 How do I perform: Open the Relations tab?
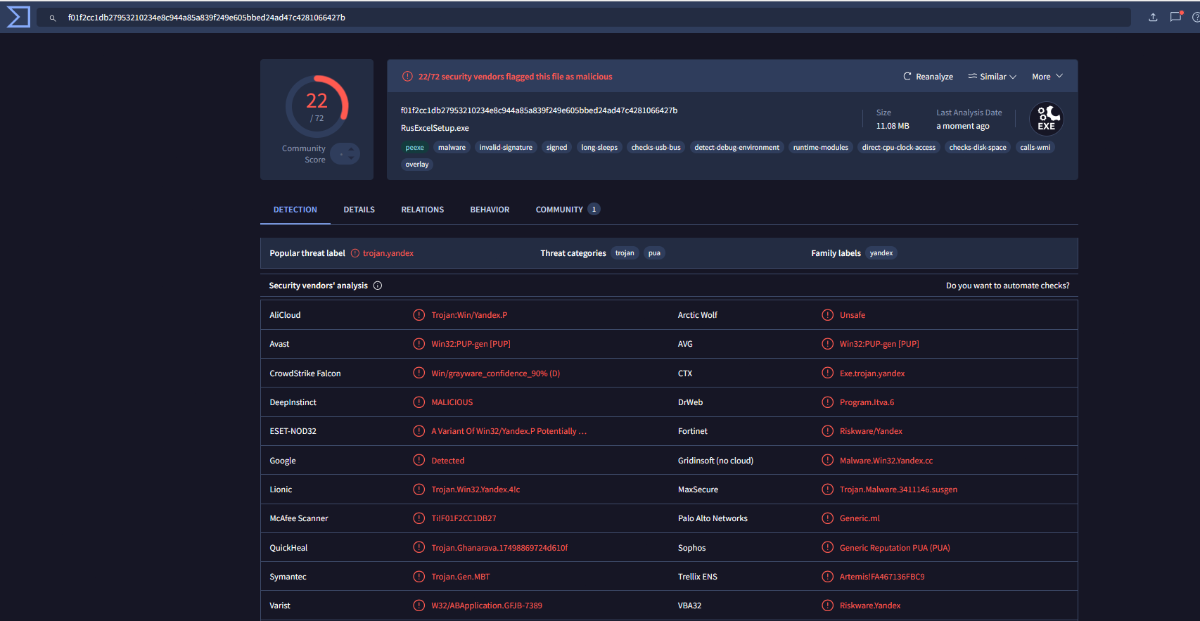[x=422, y=210]
